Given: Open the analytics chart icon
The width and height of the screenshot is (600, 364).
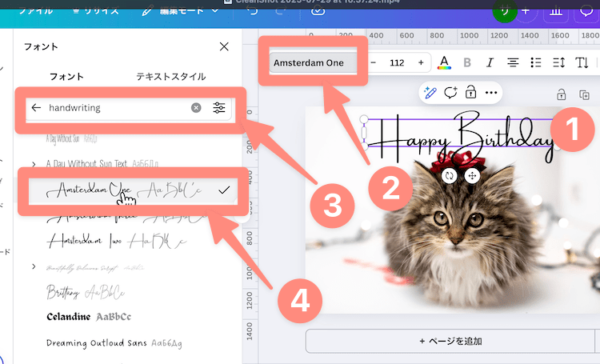Looking at the screenshot, I should click(556, 11).
